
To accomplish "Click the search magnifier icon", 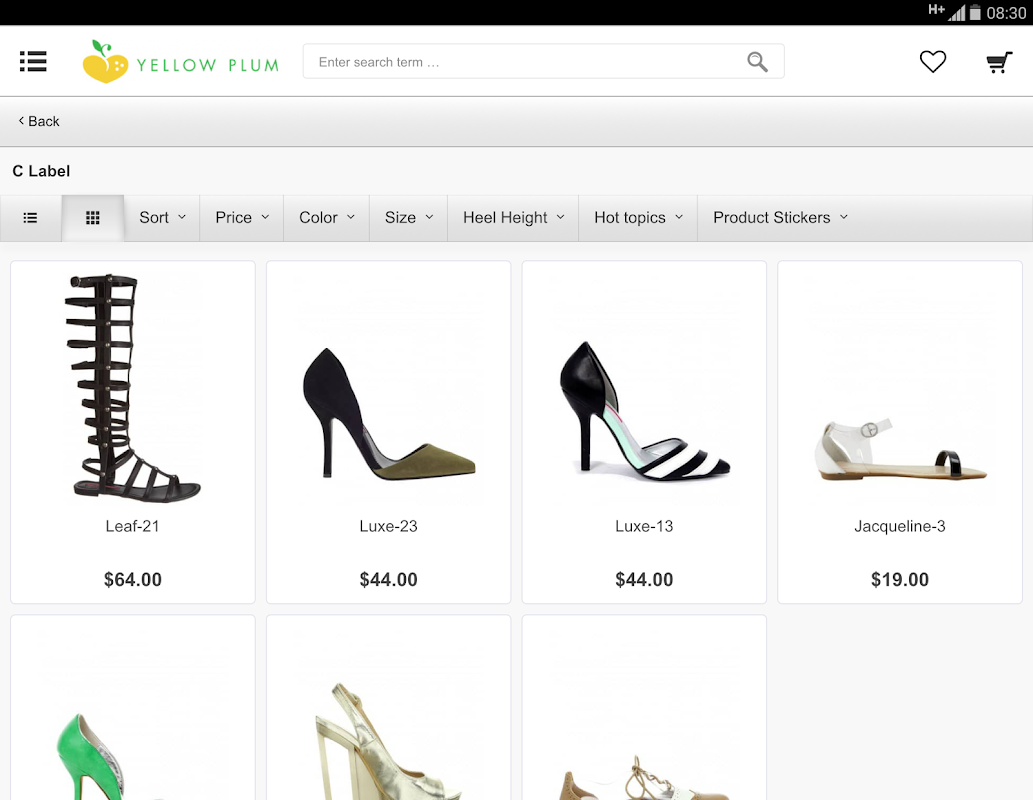I will pyautogui.click(x=757, y=62).
